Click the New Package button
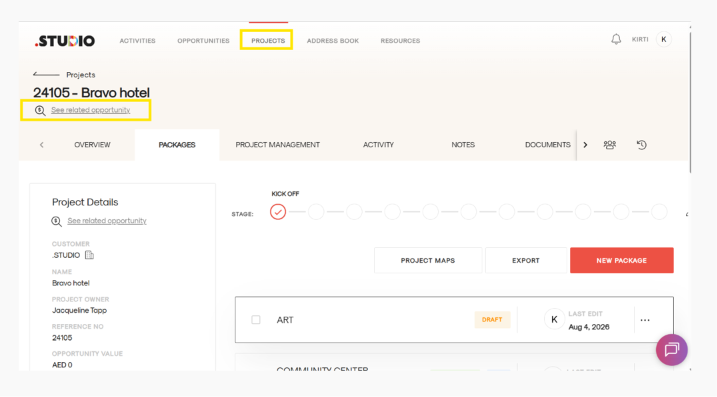 (621, 260)
